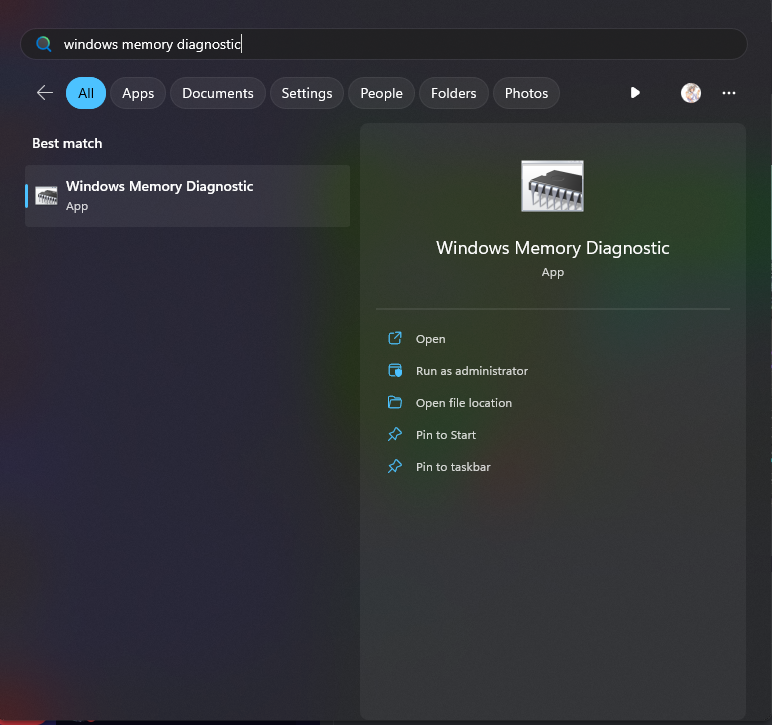Click the Pin to Start pin icon
This screenshot has width=772, height=725.
pos(395,435)
